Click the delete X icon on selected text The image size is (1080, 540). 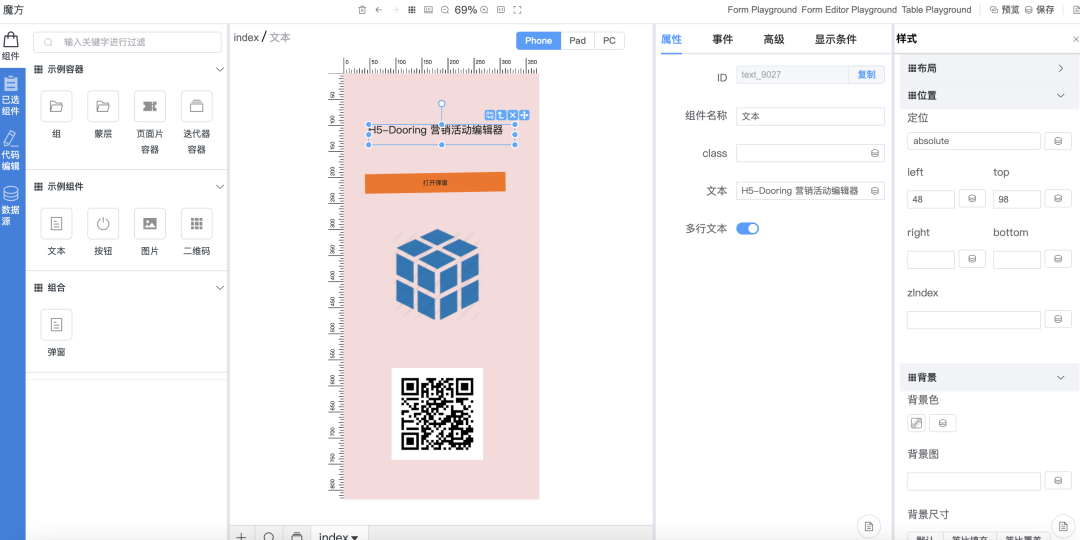point(513,115)
